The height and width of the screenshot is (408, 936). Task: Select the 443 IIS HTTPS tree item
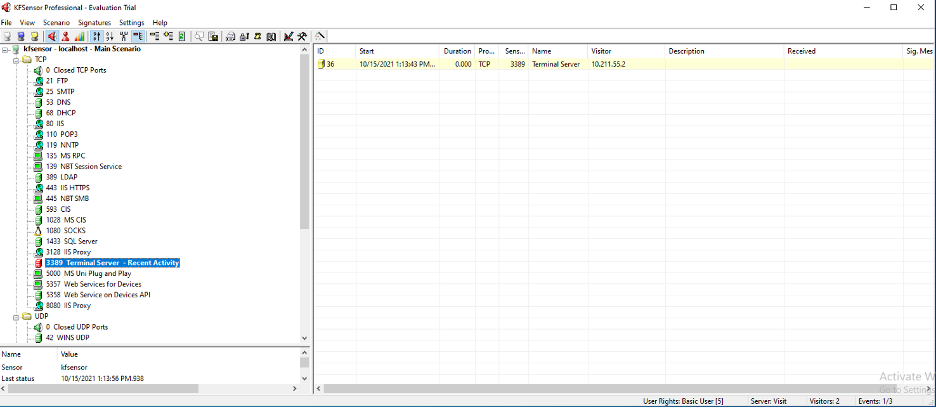point(67,188)
